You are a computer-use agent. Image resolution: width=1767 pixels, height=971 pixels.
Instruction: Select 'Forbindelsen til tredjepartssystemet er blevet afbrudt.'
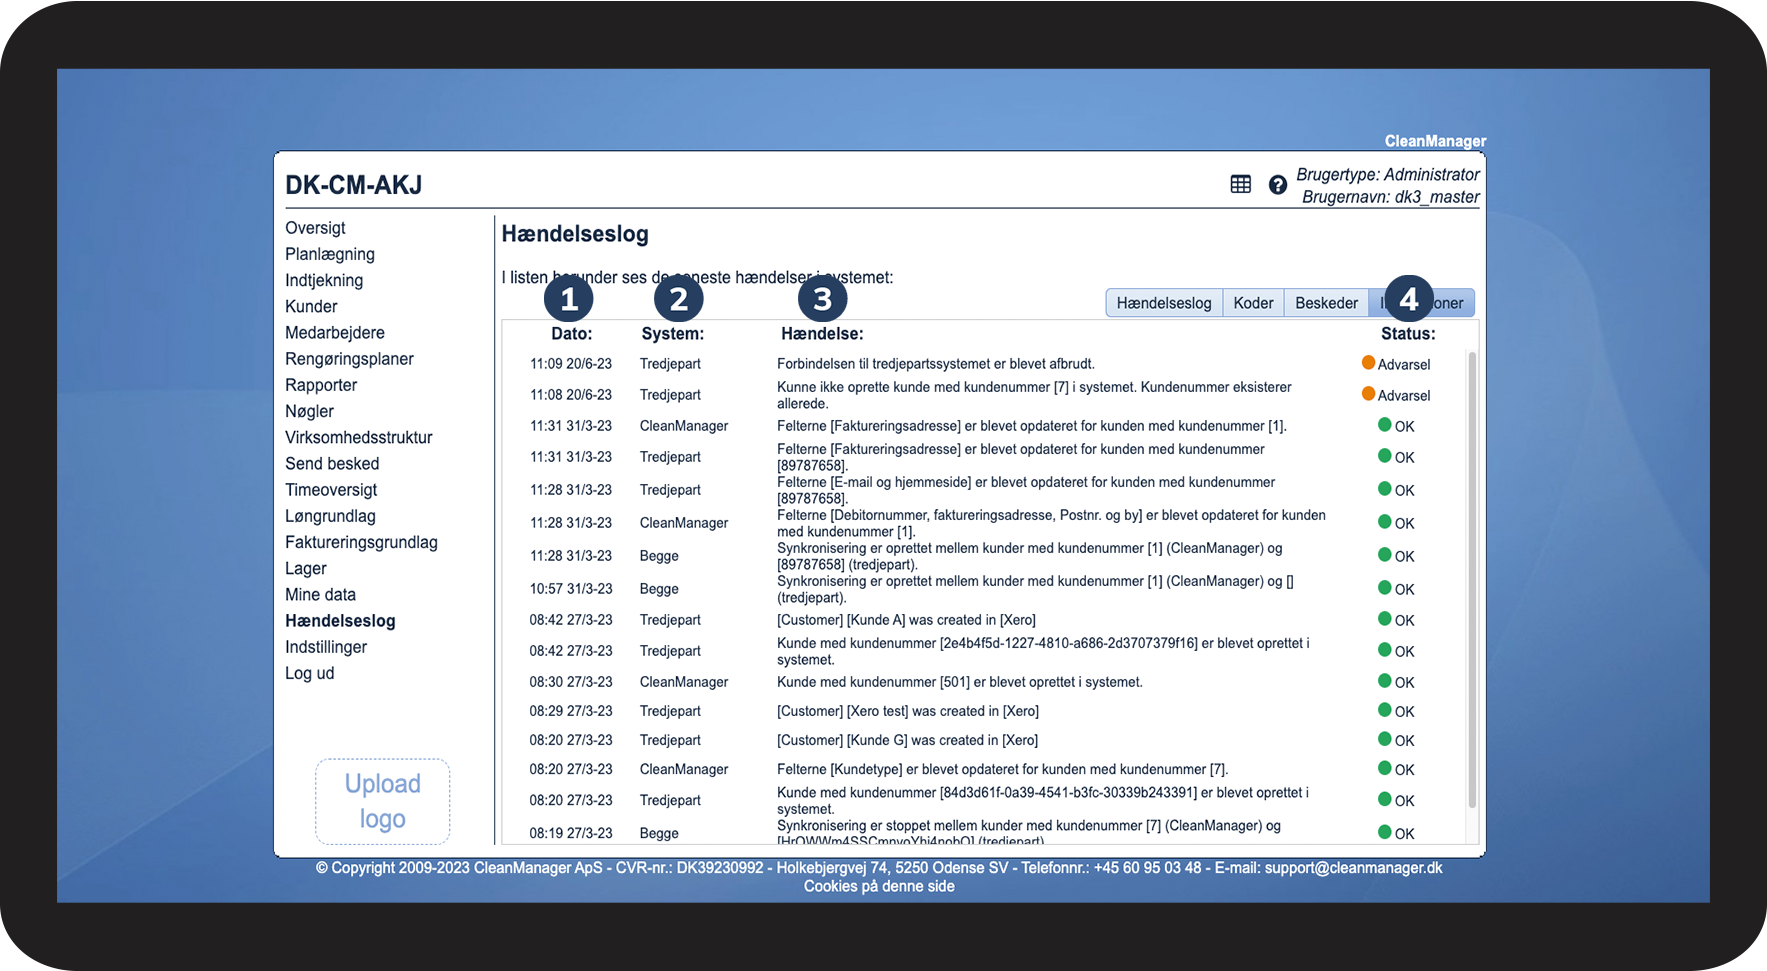click(935, 364)
